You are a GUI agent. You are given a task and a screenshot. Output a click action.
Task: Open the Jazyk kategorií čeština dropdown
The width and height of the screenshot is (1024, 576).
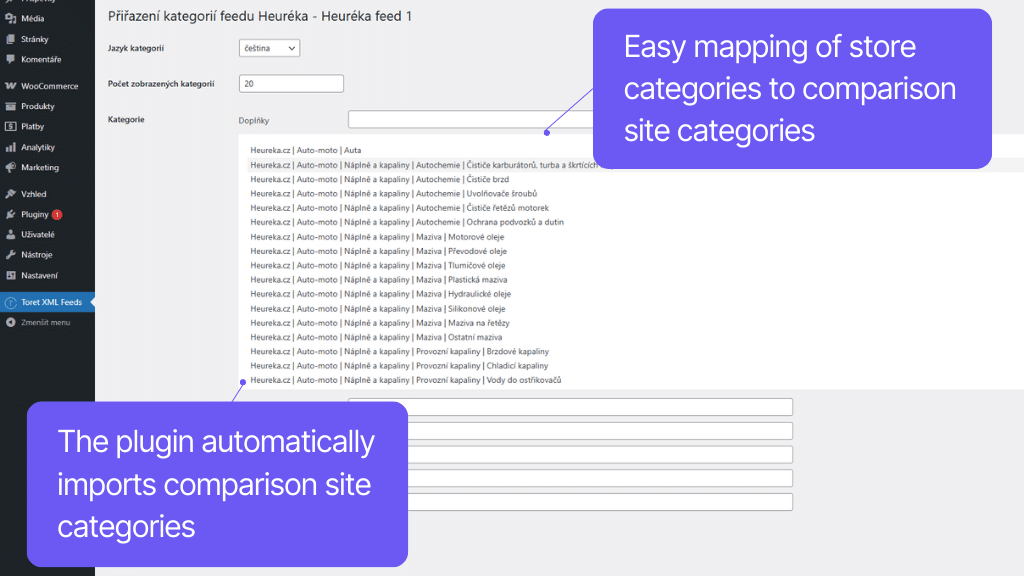[269, 48]
